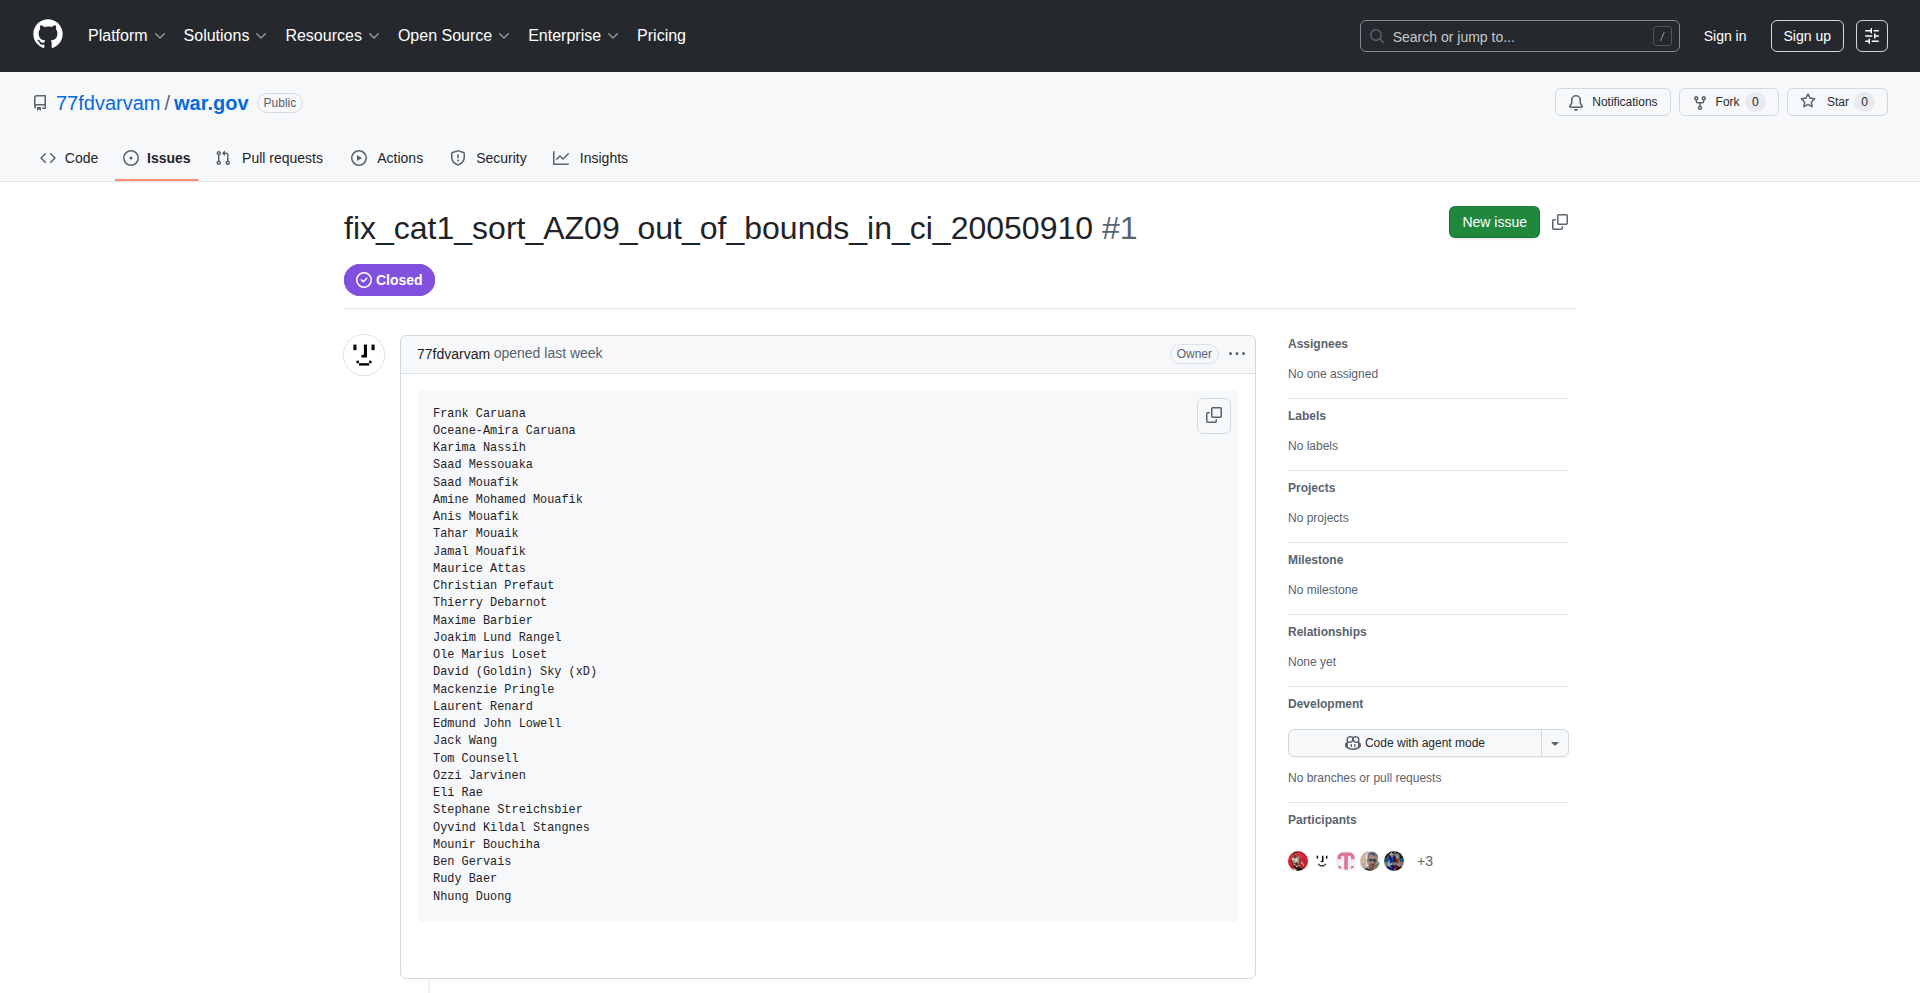Open the Code with agent mode dropdown arrow
Image resolution: width=1920 pixels, height=993 pixels.
coord(1555,743)
